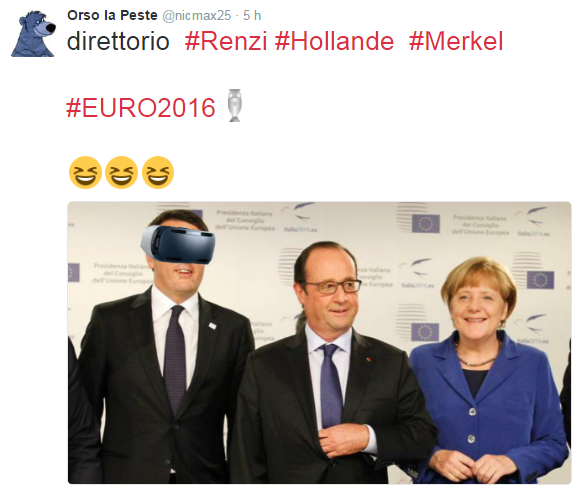Click the Presidenza Italiana backdrop text at top centre

click(x=245, y=221)
